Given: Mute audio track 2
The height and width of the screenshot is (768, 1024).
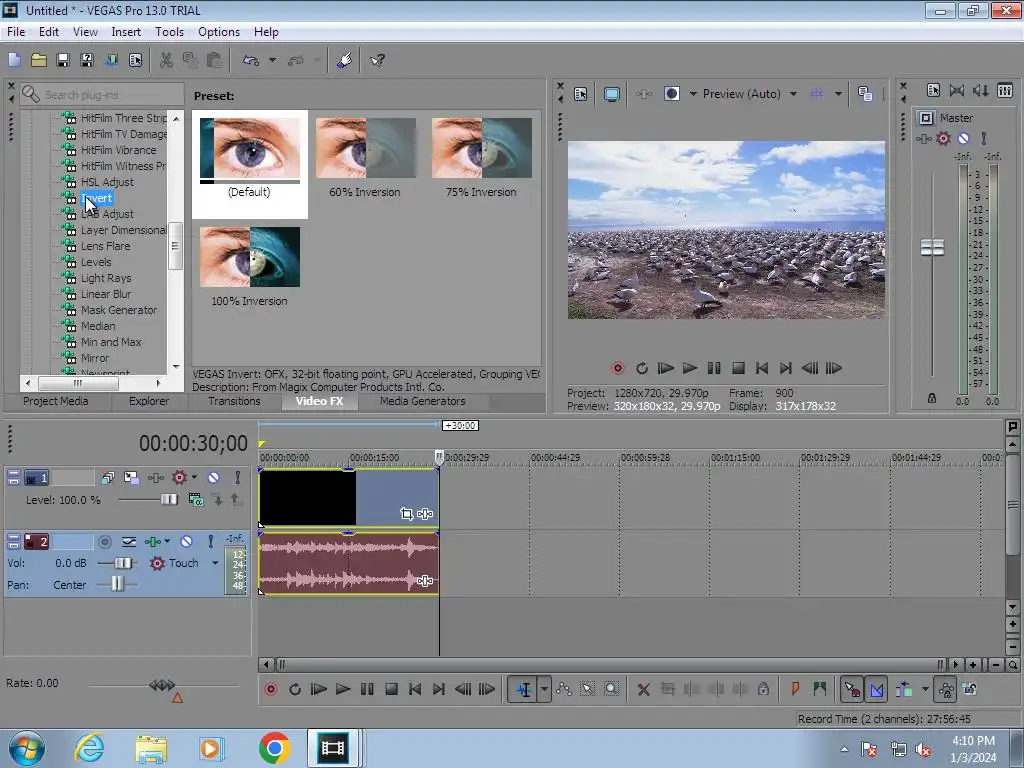Looking at the screenshot, I should pyautogui.click(x=186, y=541).
